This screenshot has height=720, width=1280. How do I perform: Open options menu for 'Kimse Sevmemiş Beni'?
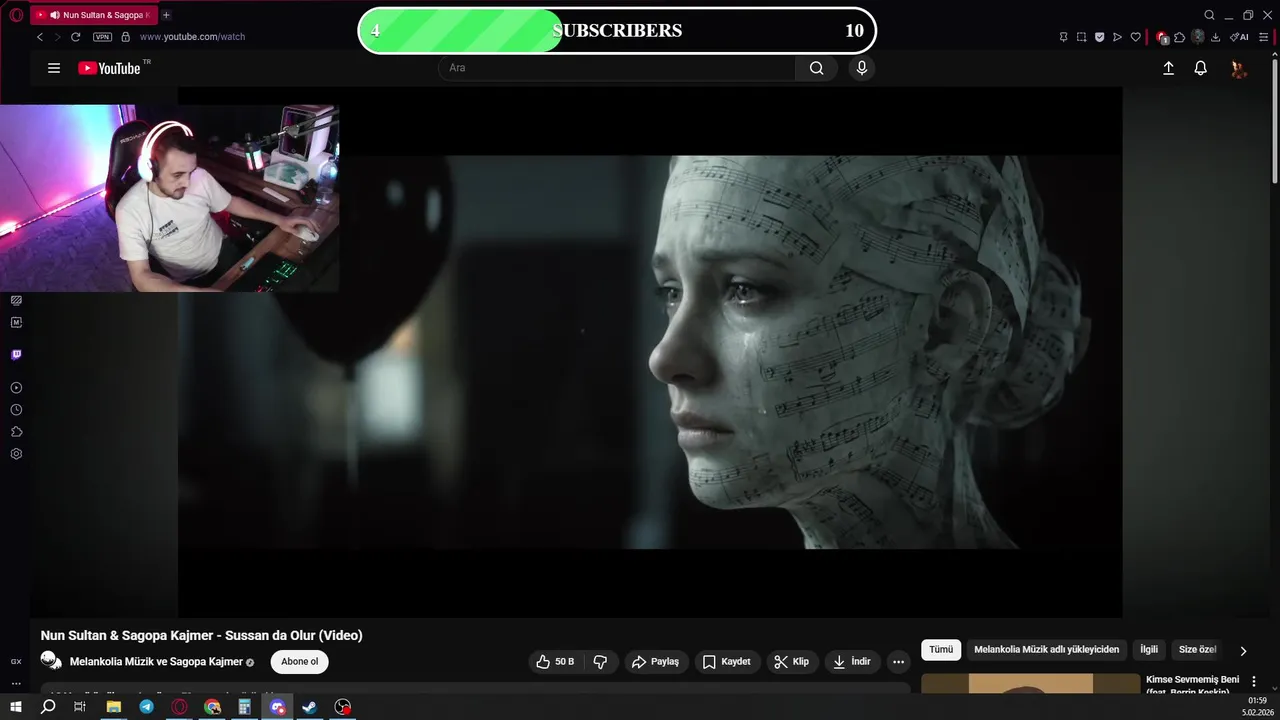click(1254, 681)
